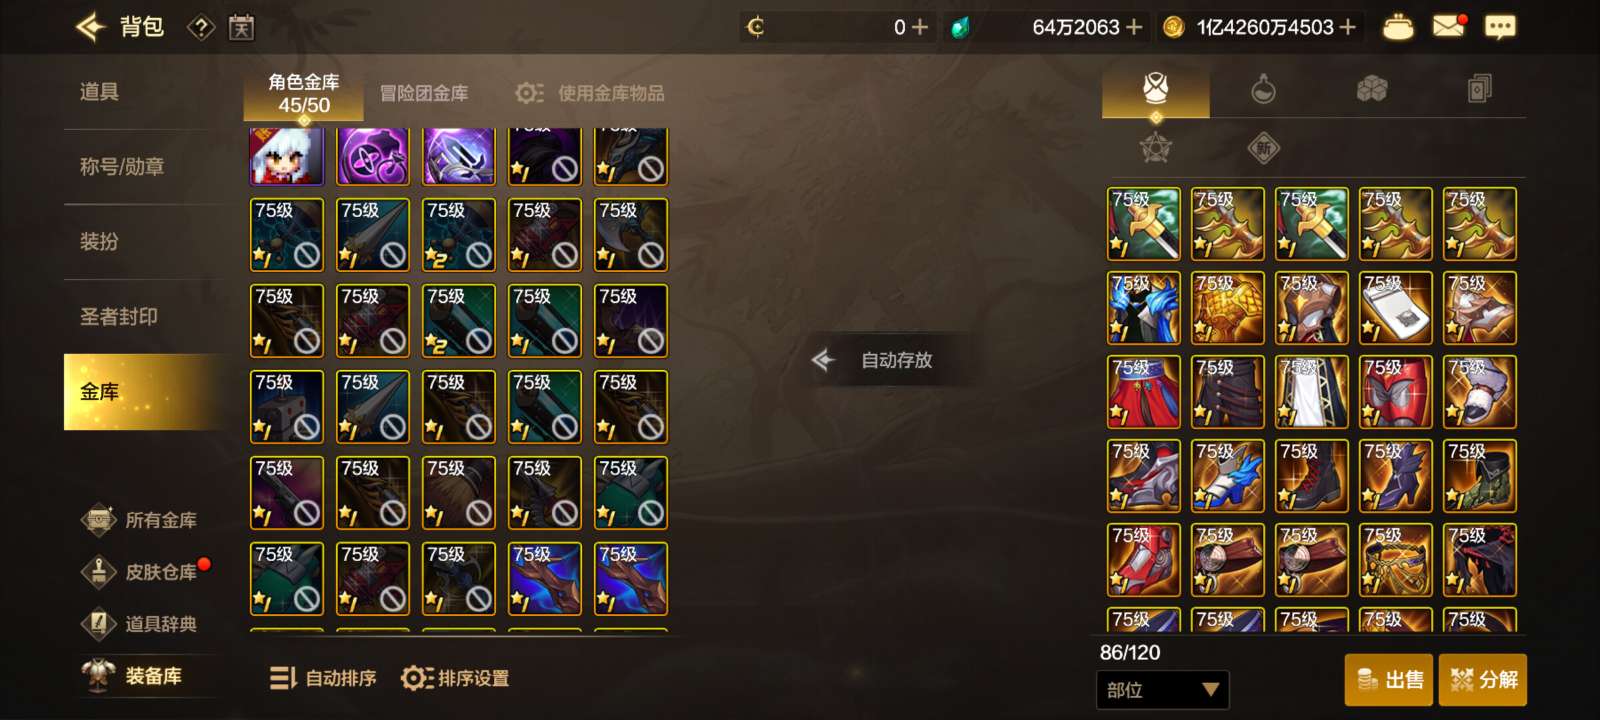Select 称号/勋章 in left menu
Viewport: 1600px width, 720px height.
(122, 167)
